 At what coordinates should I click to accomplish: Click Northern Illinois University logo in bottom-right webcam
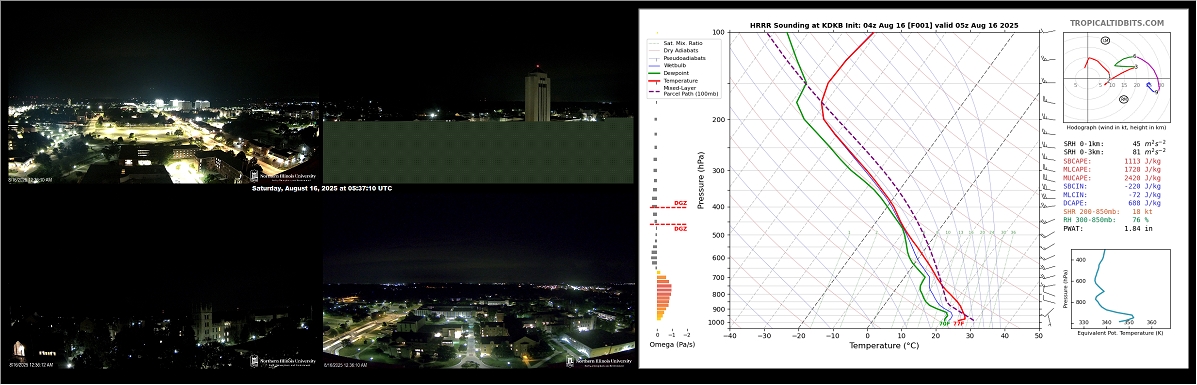pos(599,361)
